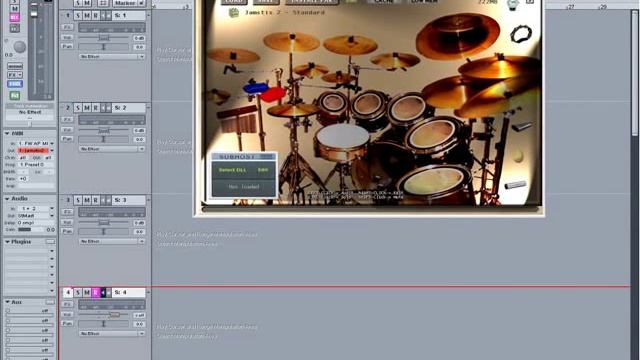Click the channel strip volume fader
The image size is (640, 360).
coord(34,13)
